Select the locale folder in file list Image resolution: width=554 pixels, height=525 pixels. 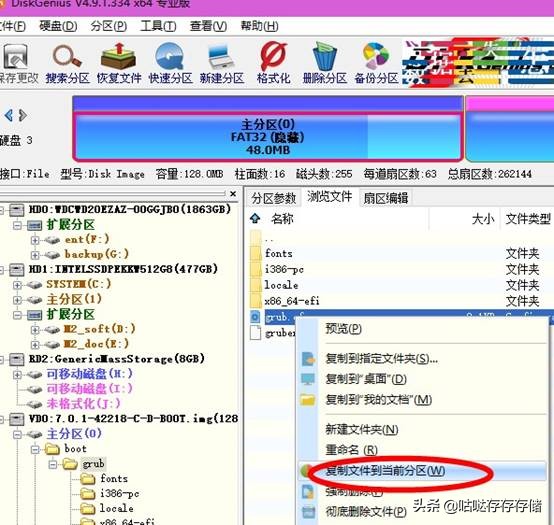click(x=281, y=285)
